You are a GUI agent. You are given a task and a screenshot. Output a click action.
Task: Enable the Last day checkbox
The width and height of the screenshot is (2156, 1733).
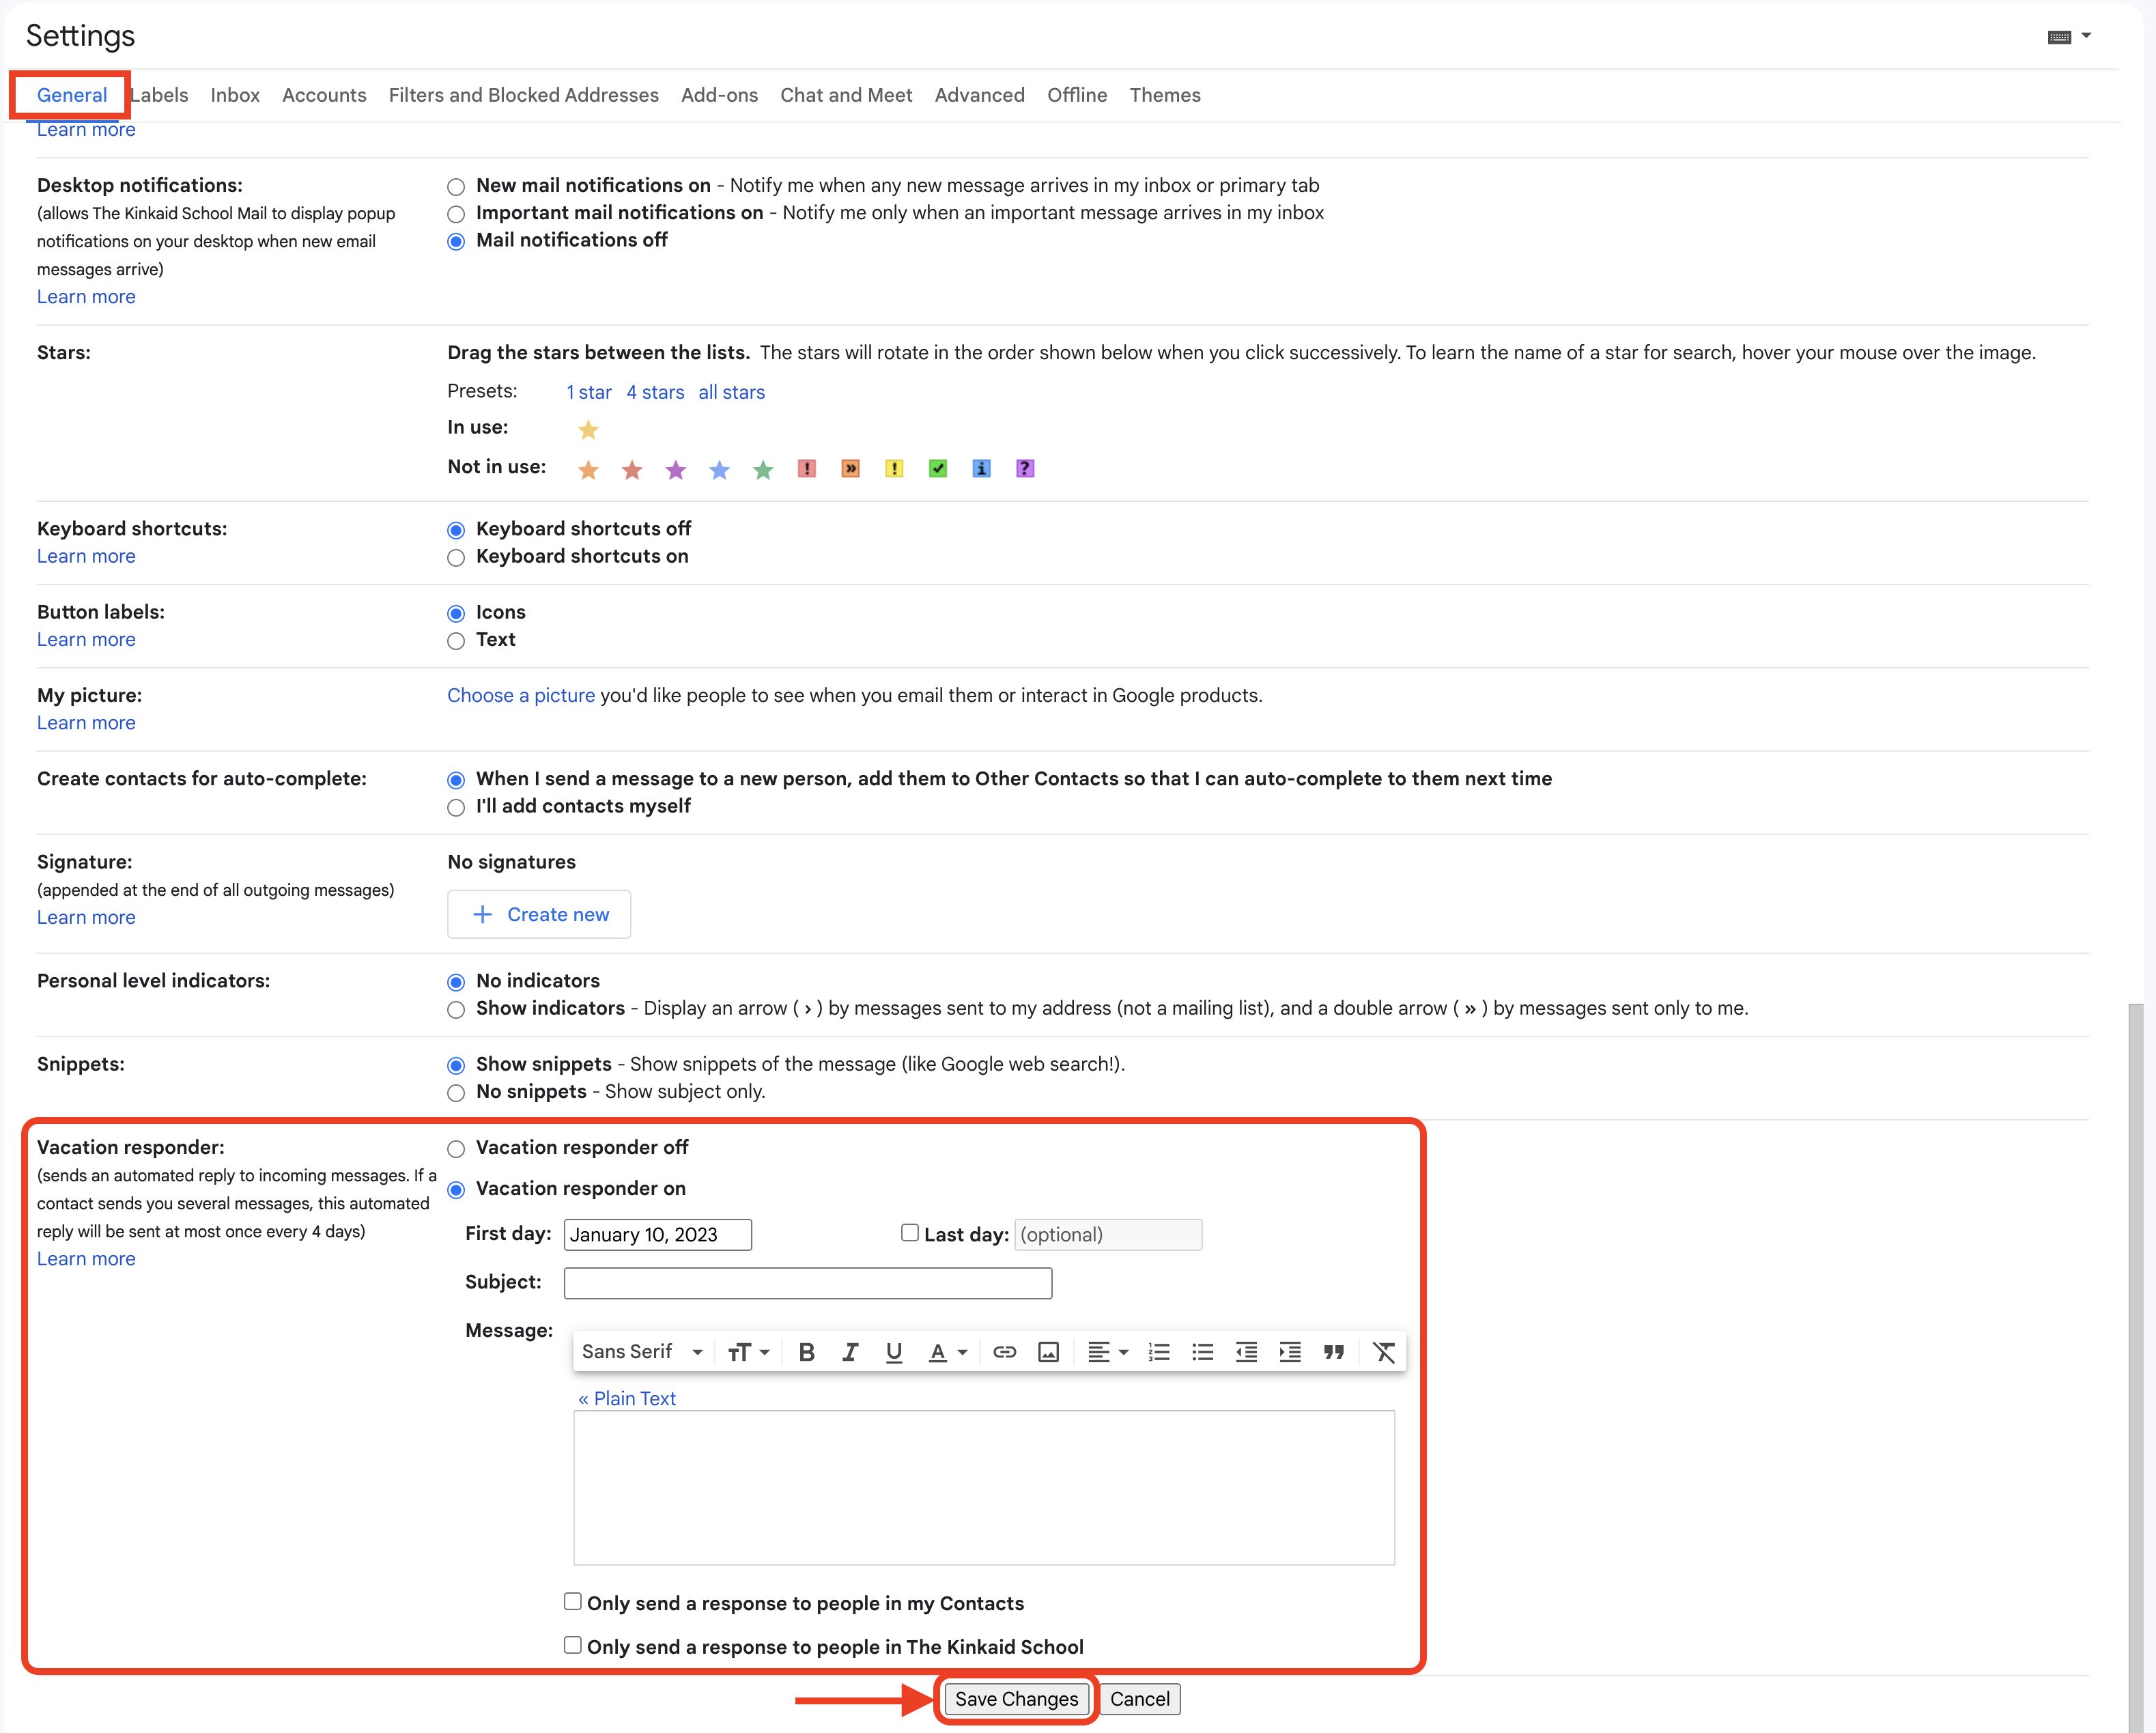[909, 1233]
